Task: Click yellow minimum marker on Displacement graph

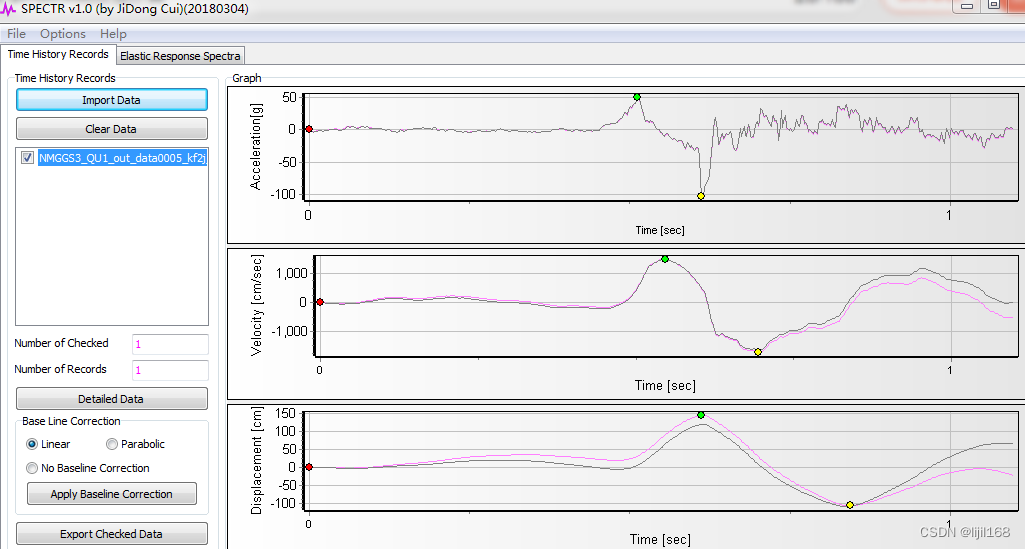Action: point(850,505)
